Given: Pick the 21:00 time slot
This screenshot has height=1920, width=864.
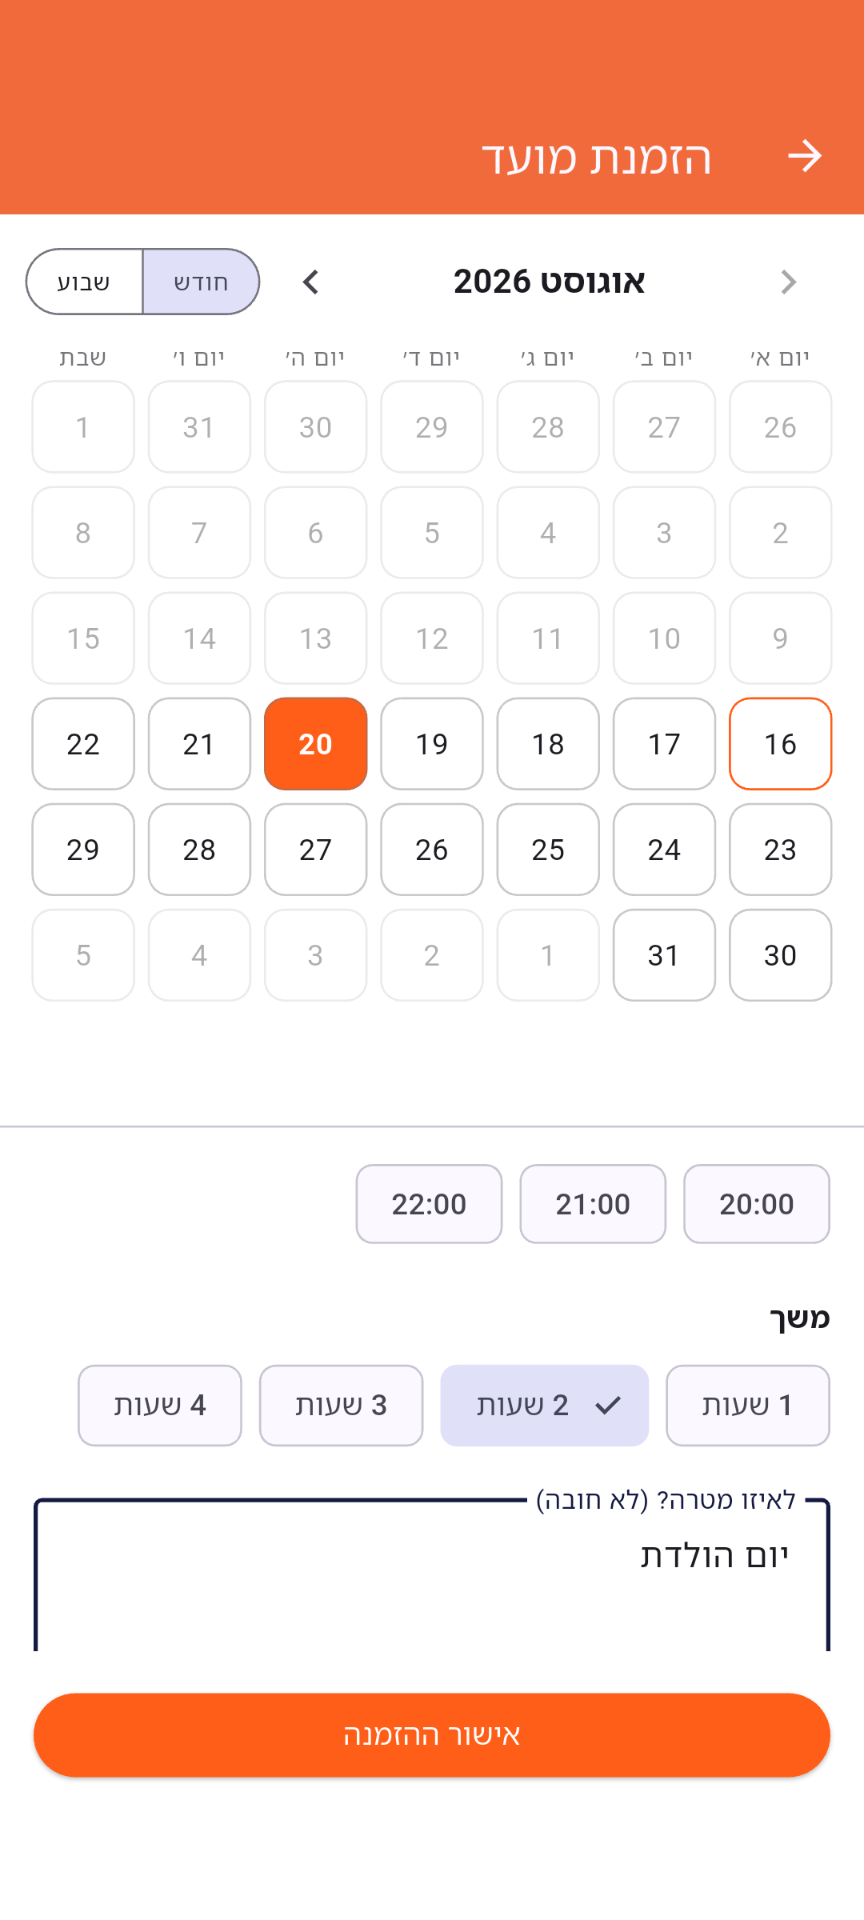Looking at the screenshot, I should tap(593, 1204).
